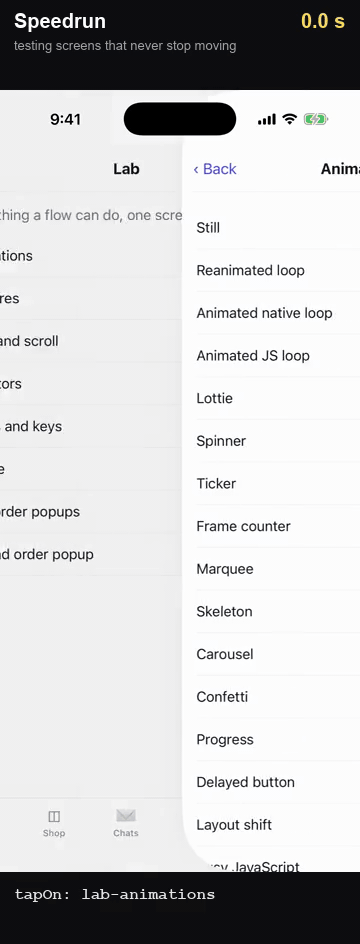Open the Lottie list item
360x944 pixels.
(271, 399)
